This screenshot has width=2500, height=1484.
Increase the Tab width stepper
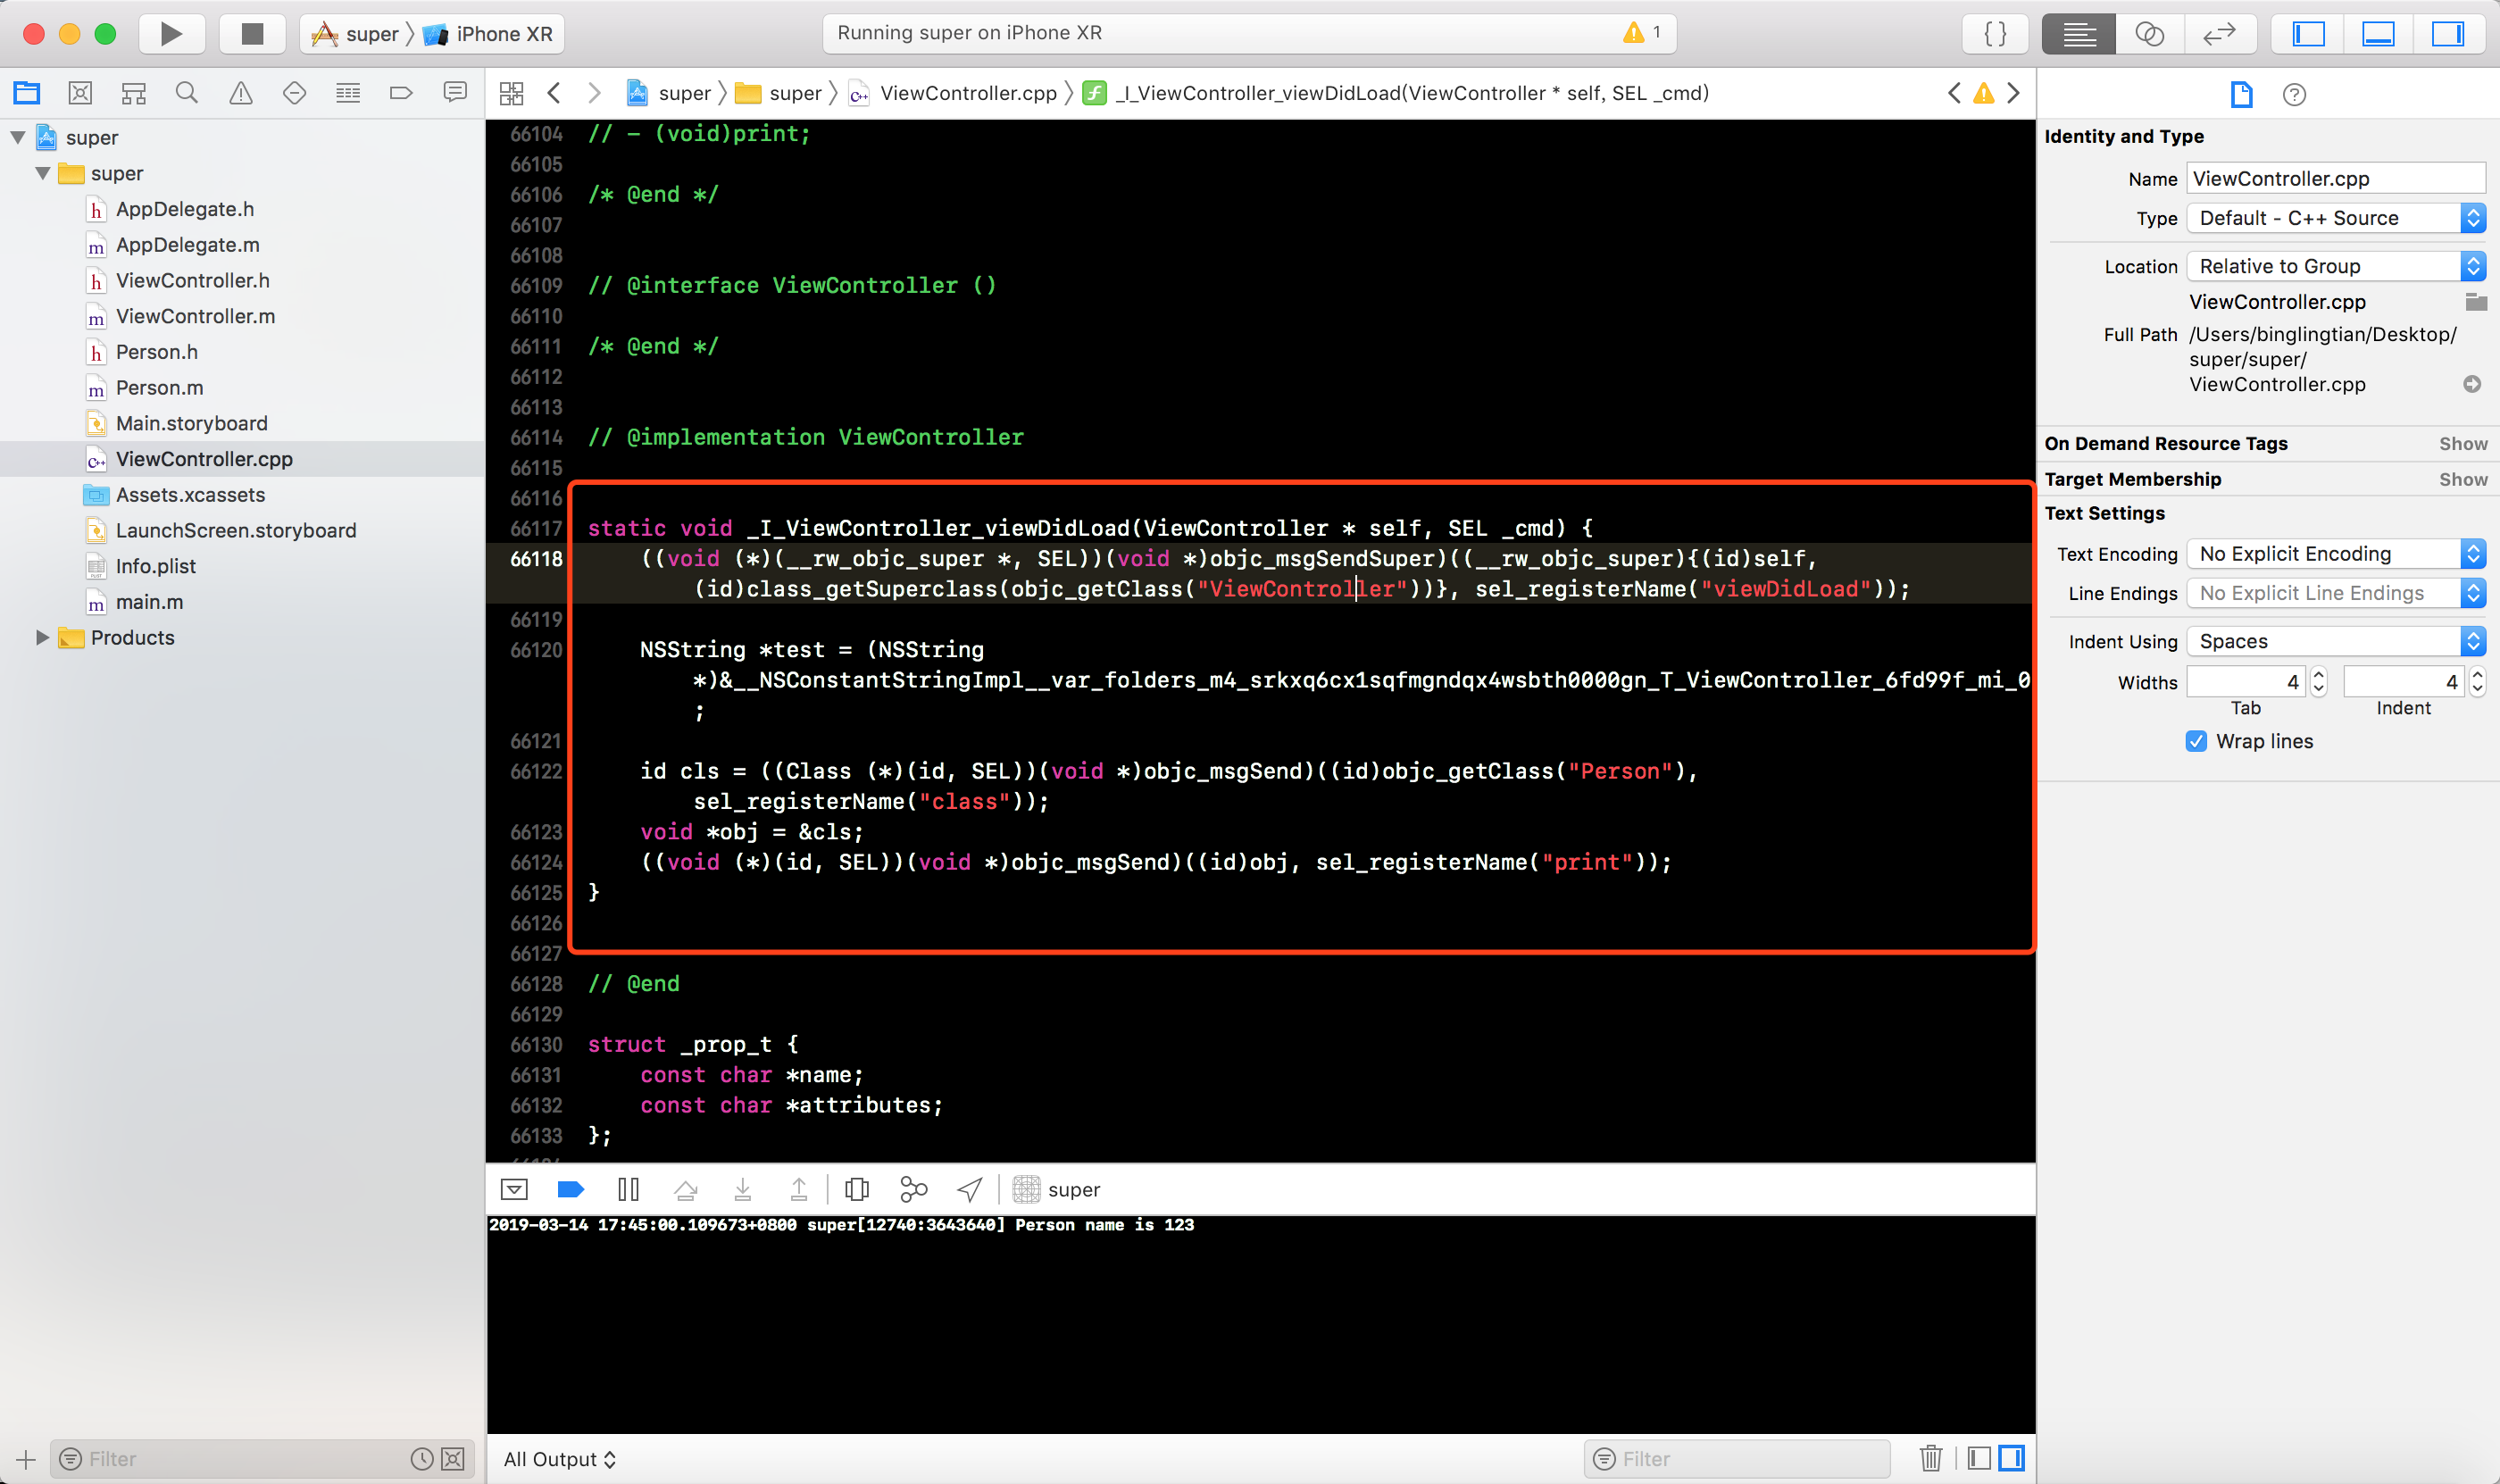click(x=2319, y=675)
